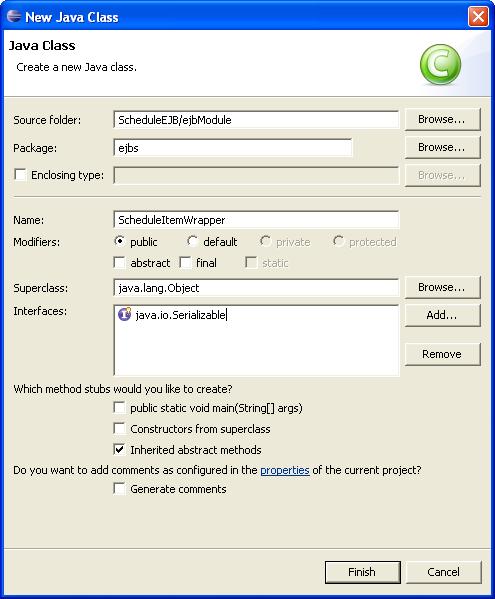Viewport: 495px width, 599px height.
Task: Enable the final modifier checkbox
Action: click(x=185, y=262)
